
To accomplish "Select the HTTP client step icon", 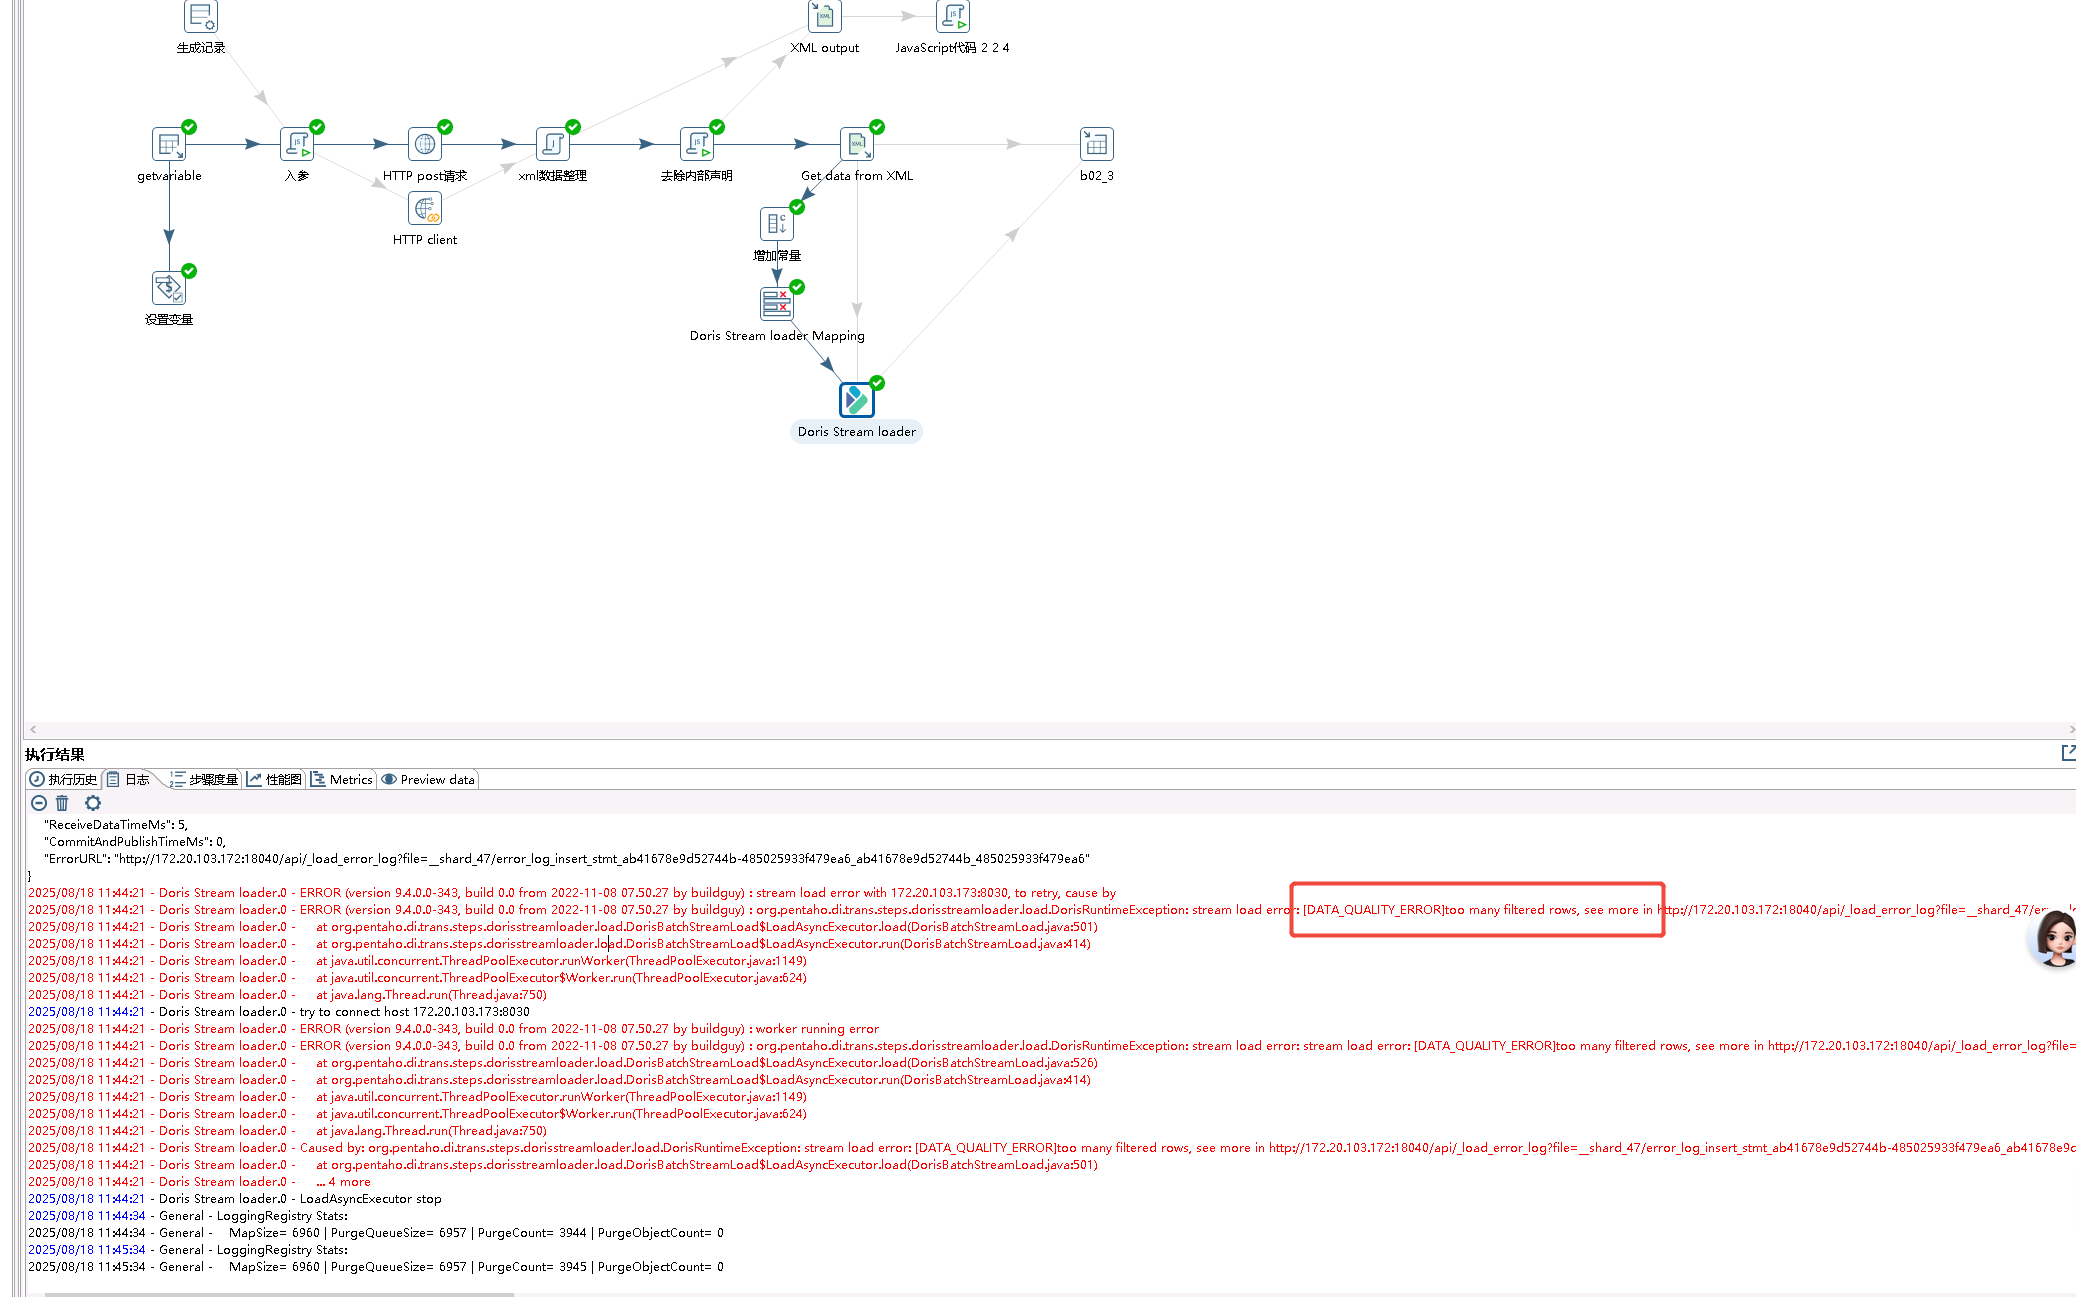I will click(x=424, y=208).
